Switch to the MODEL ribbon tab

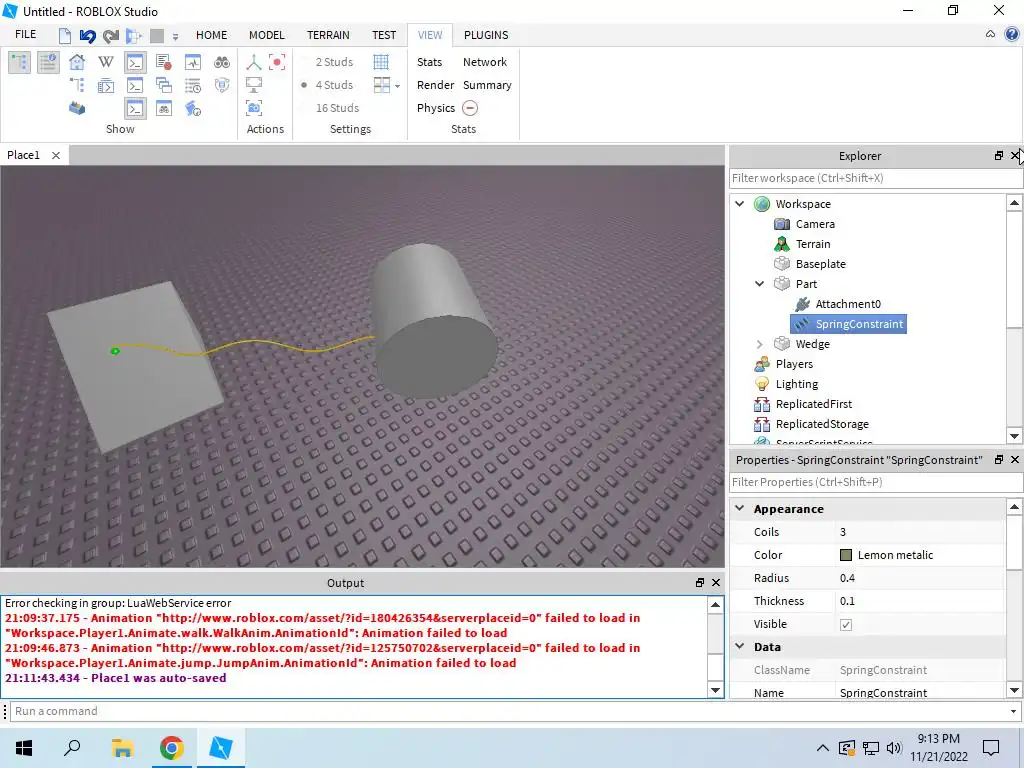(x=266, y=35)
